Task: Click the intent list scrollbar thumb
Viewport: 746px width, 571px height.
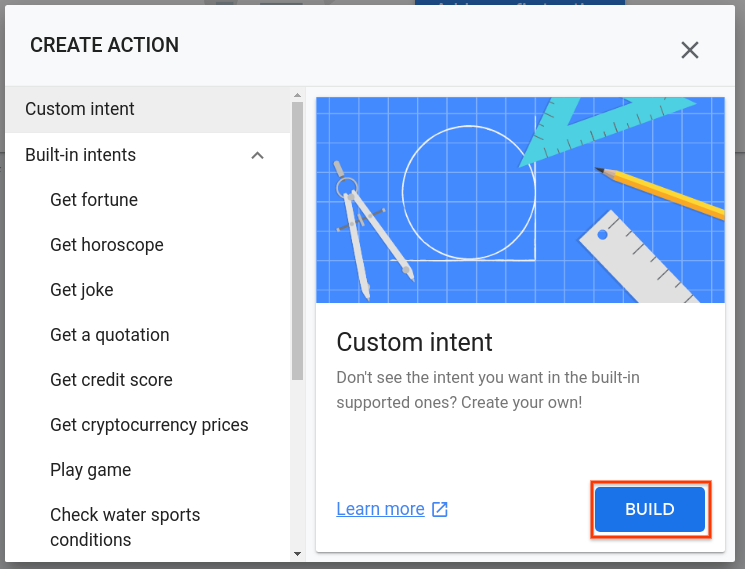Action: pos(297,240)
